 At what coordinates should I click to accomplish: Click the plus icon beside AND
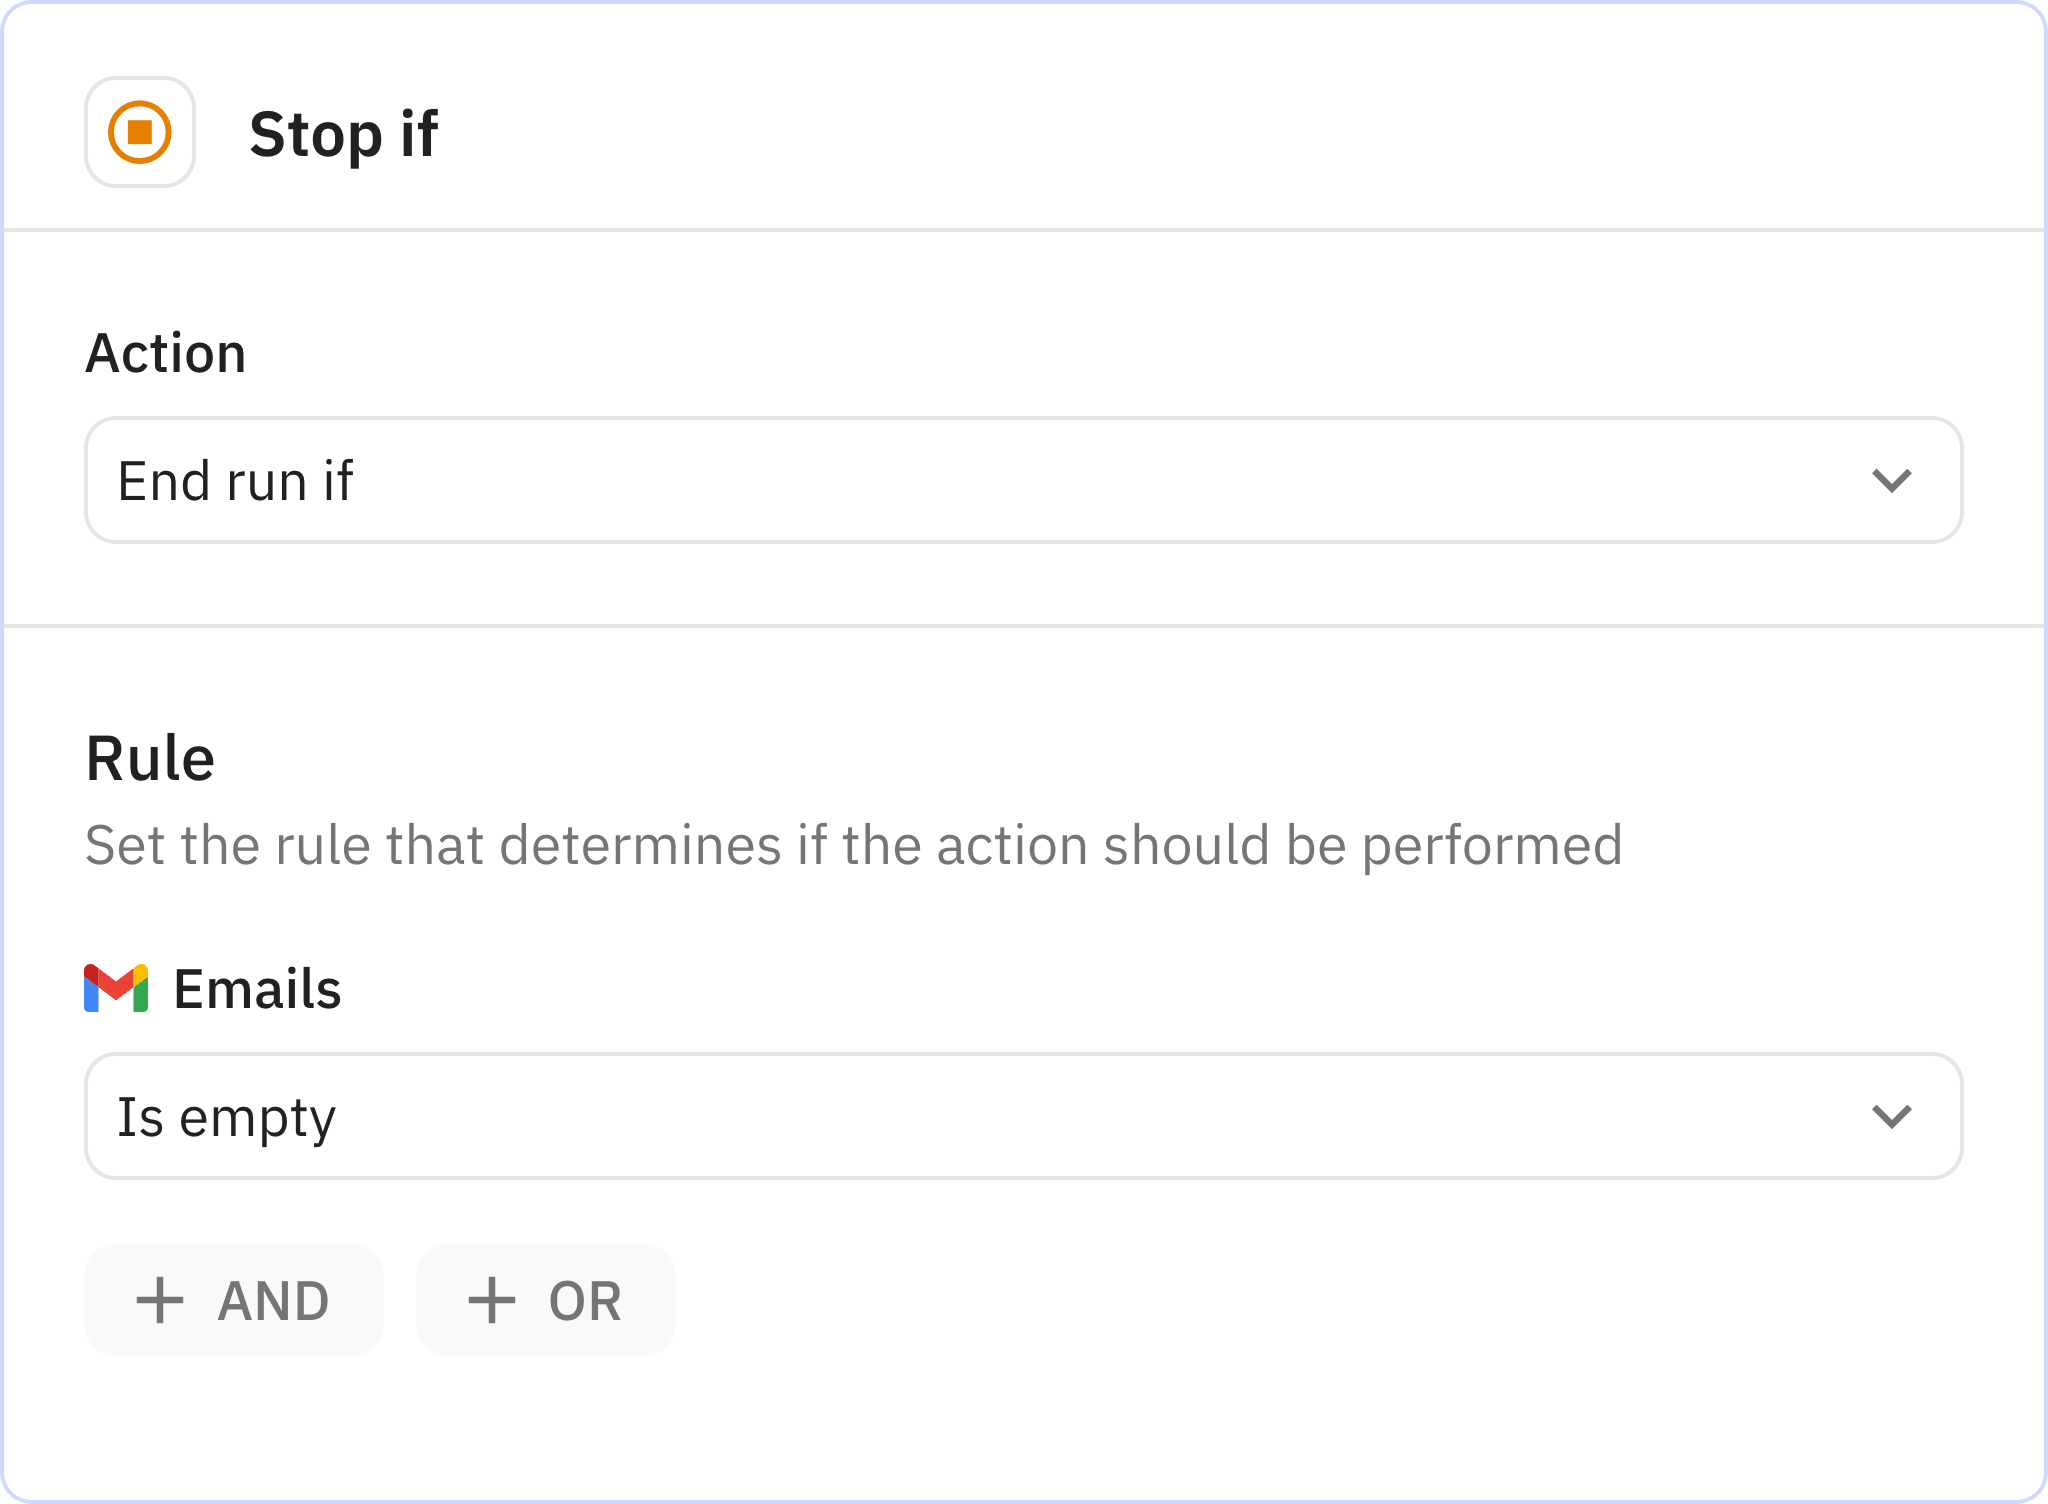point(160,1301)
